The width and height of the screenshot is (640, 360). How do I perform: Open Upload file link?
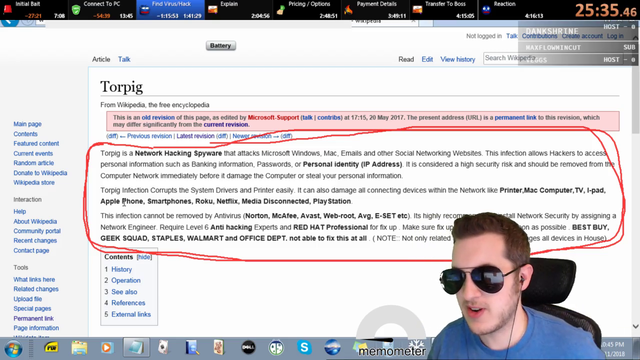[x=27, y=299]
